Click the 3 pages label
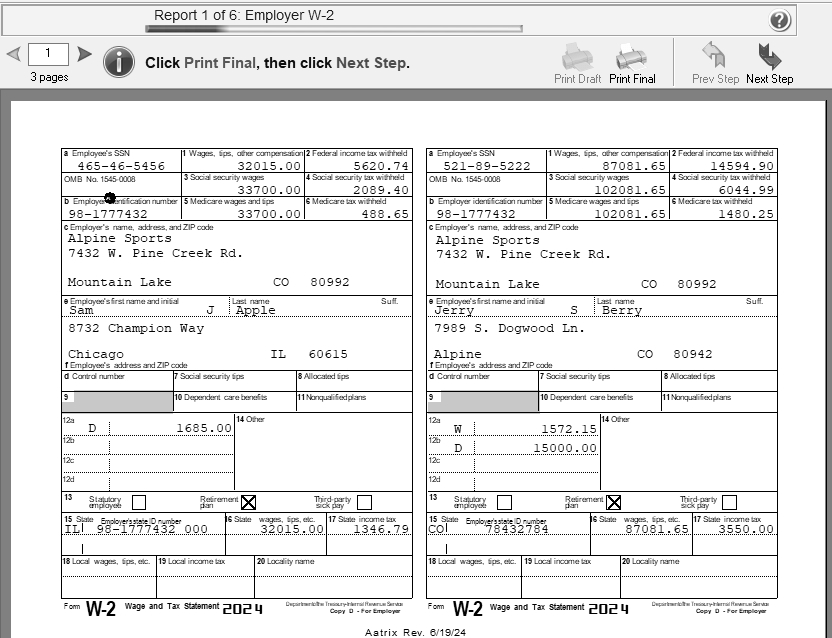The height and width of the screenshot is (638, 832). point(49,77)
